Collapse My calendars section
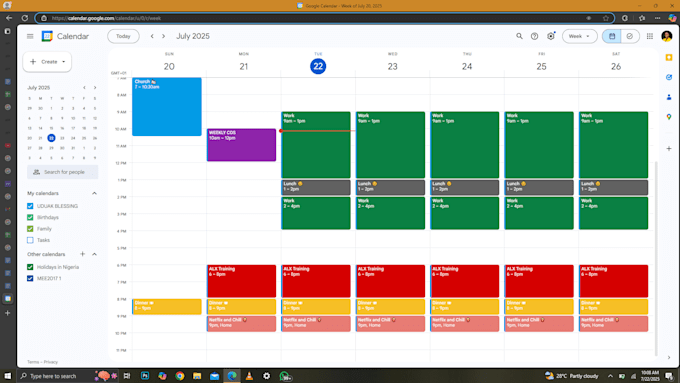 point(95,193)
